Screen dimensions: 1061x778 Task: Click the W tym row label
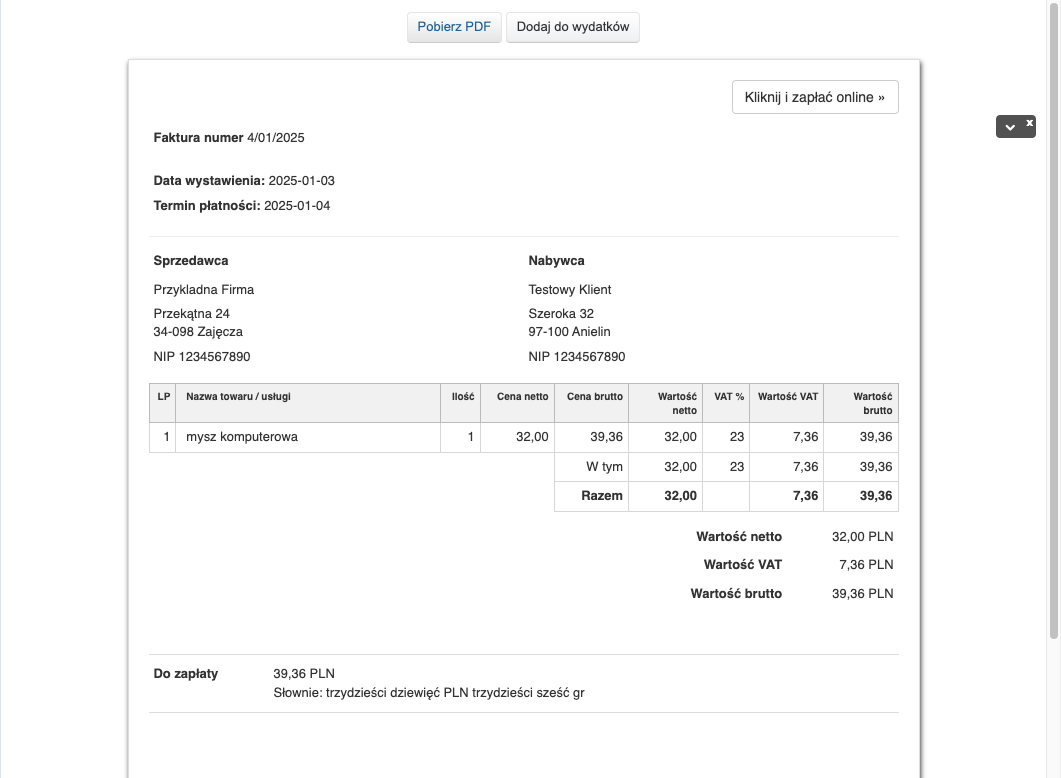click(604, 467)
